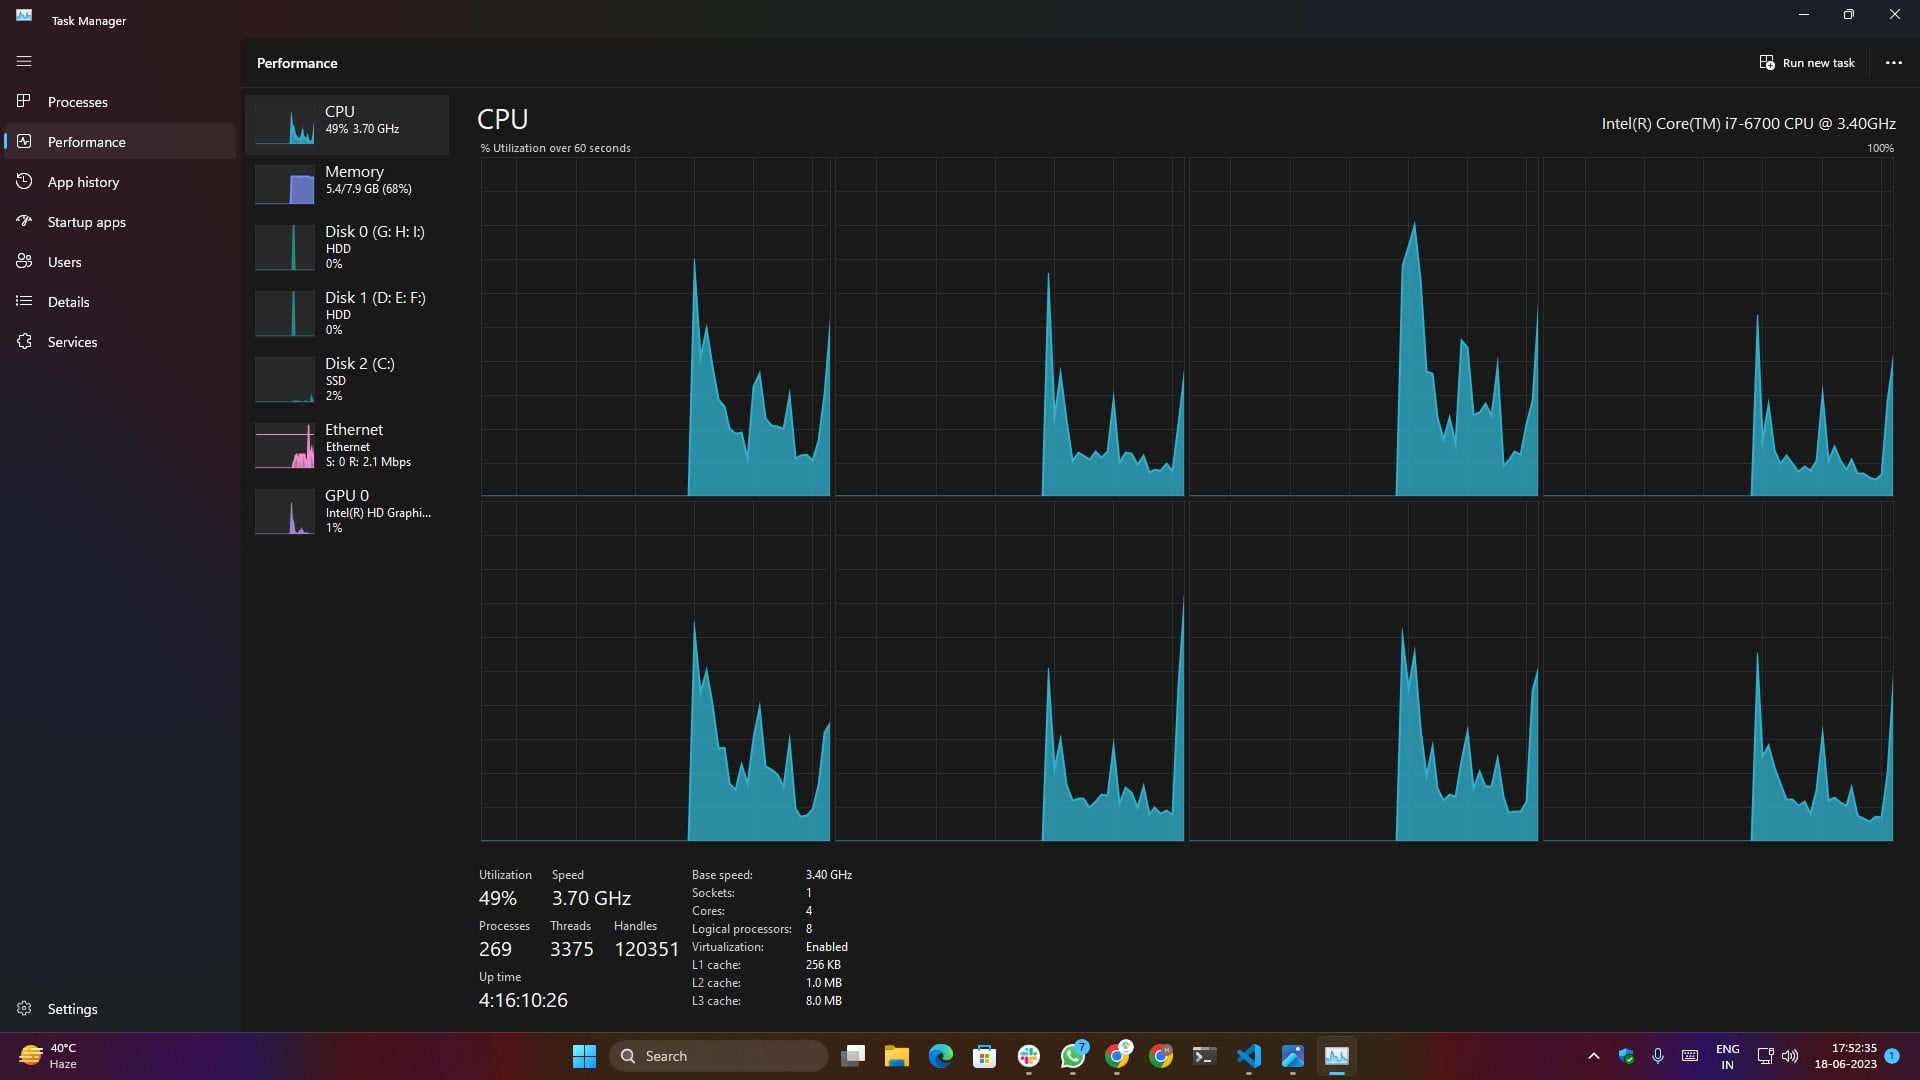Go to Startup apps page
This screenshot has height=1080, width=1920.
tap(120, 222)
